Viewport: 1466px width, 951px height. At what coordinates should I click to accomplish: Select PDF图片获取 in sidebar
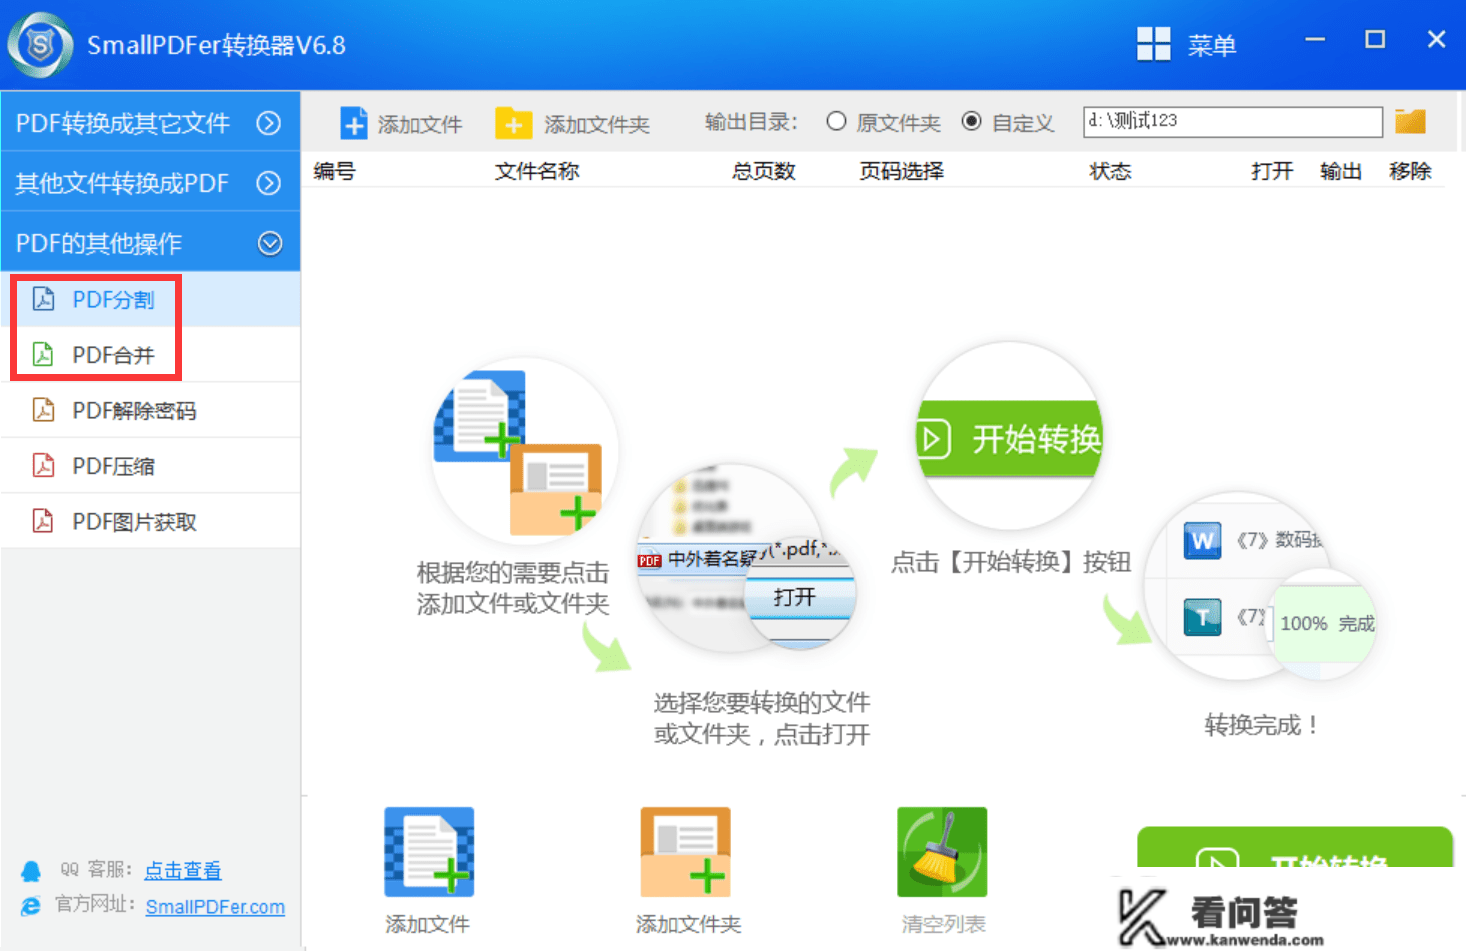150,521
